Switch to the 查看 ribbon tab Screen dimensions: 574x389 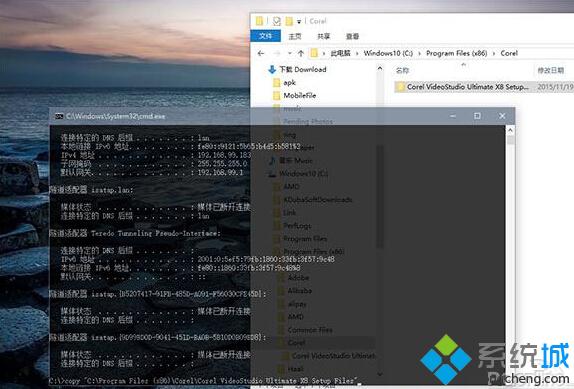point(352,36)
